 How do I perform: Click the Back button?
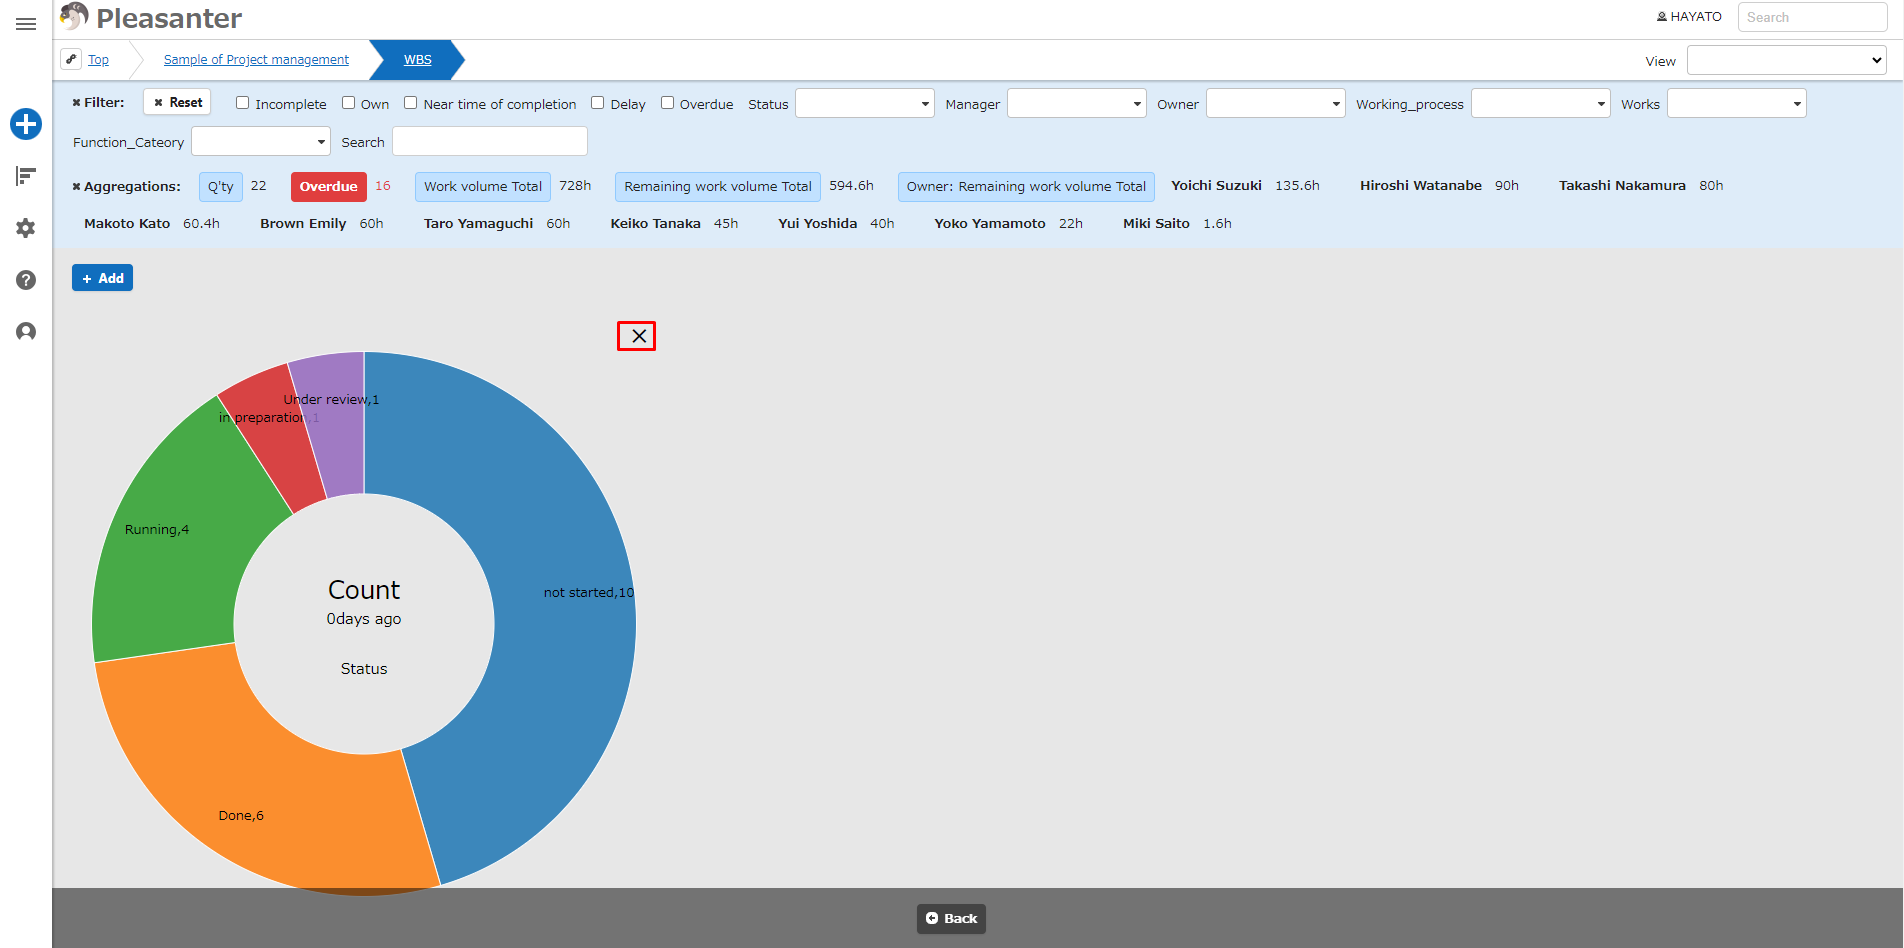click(x=951, y=918)
